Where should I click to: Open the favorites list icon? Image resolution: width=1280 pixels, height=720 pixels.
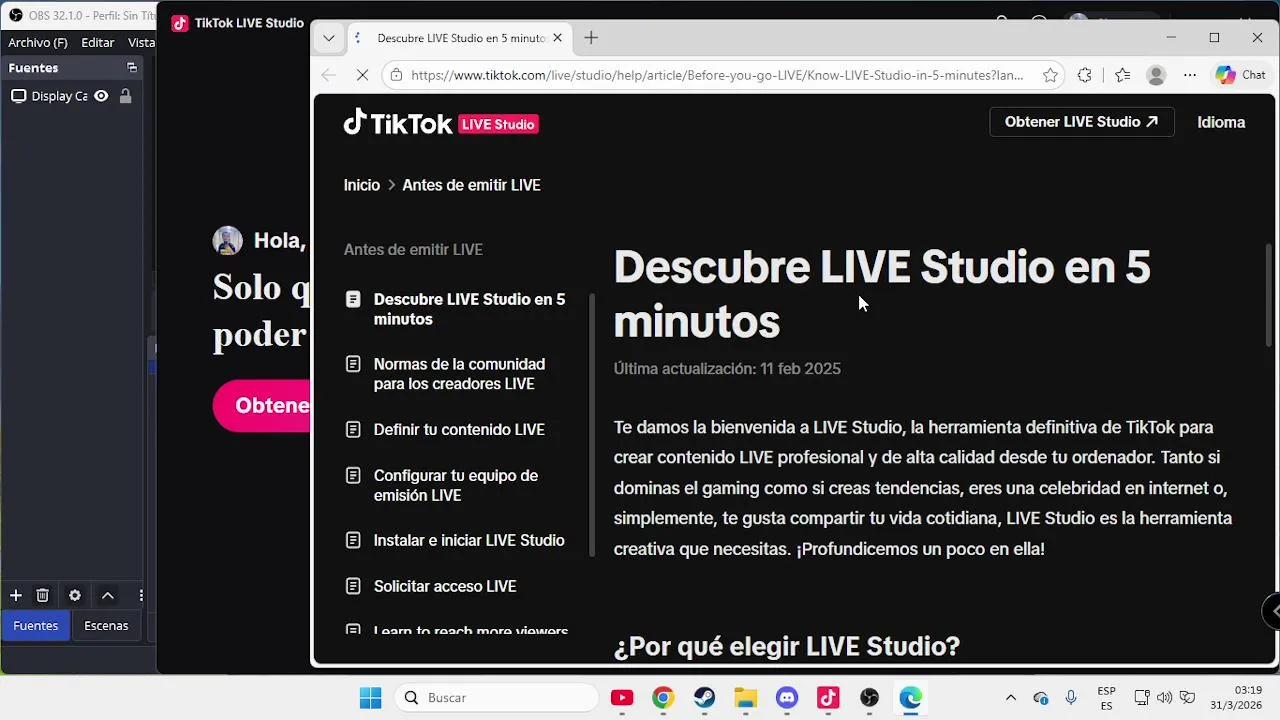(x=1123, y=75)
